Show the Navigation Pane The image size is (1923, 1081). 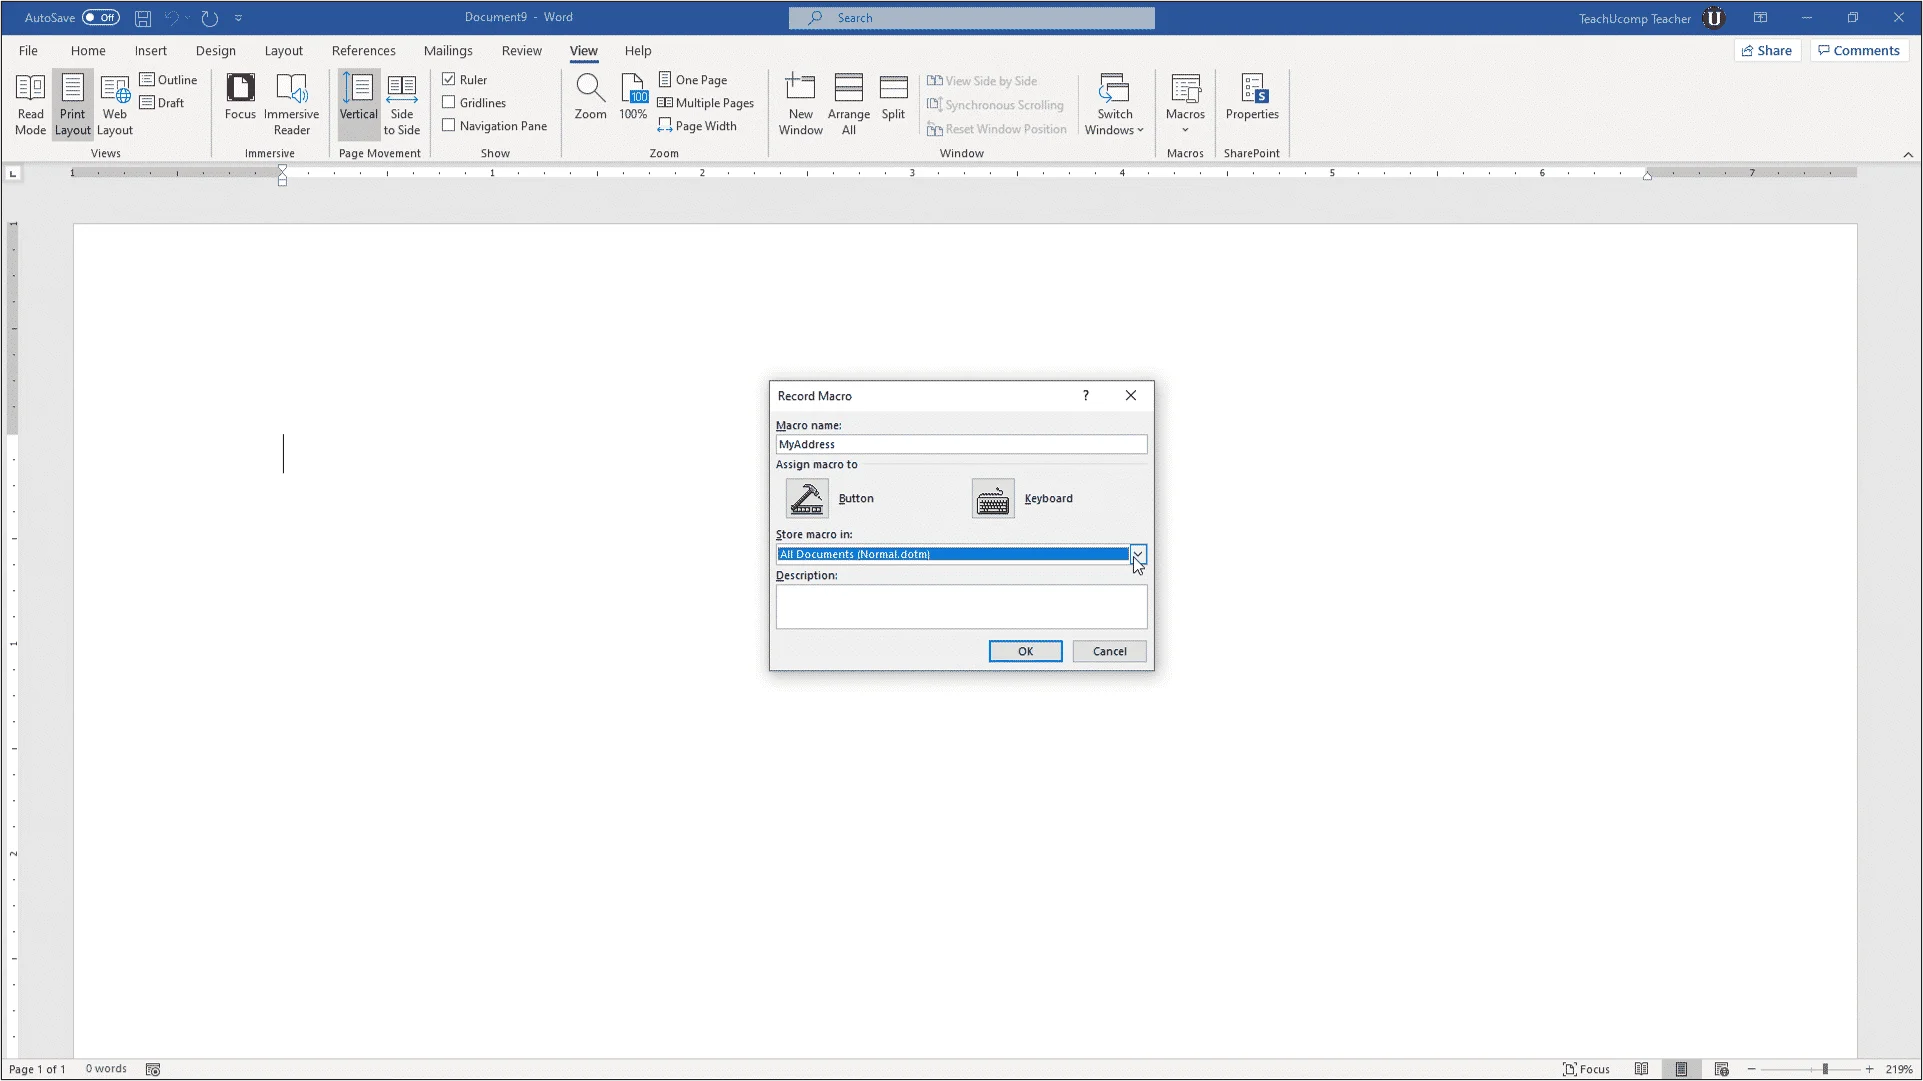click(x=450, y=125)
